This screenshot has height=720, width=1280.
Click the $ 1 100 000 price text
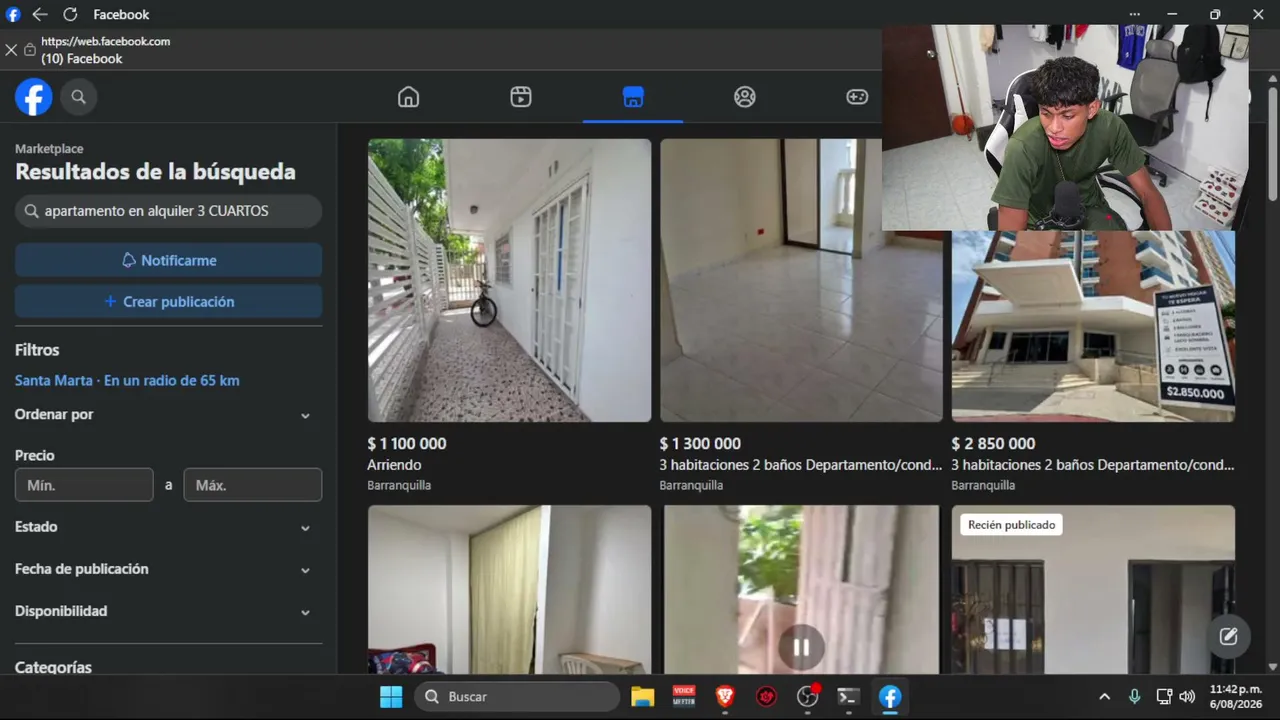pyautogui.click(x=407, y=444)
